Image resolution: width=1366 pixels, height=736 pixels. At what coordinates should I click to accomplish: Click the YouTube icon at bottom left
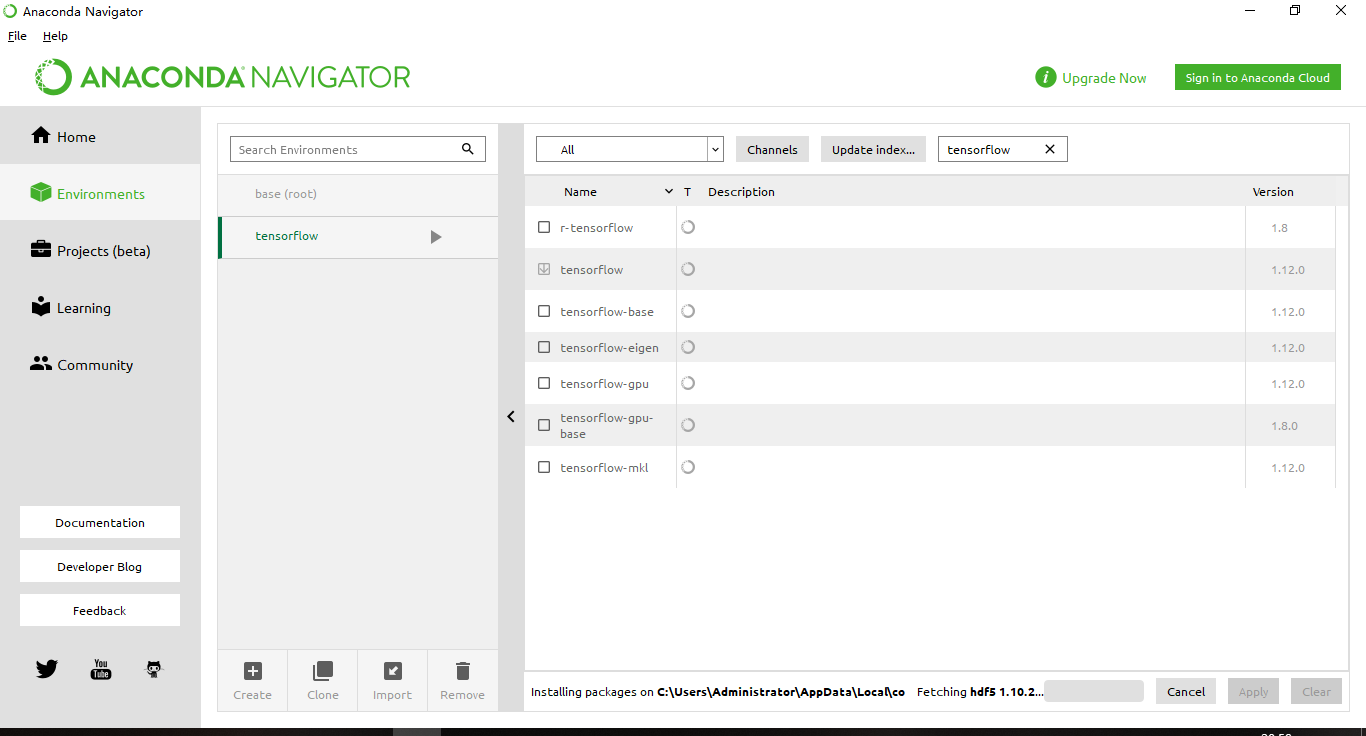pyautogui.click(x=100, y=669)
